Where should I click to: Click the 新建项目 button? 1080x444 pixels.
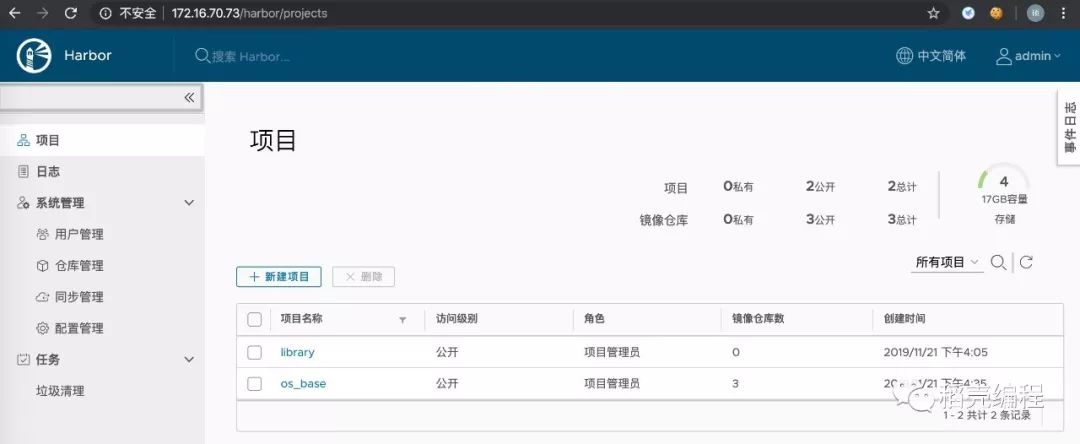279,277
